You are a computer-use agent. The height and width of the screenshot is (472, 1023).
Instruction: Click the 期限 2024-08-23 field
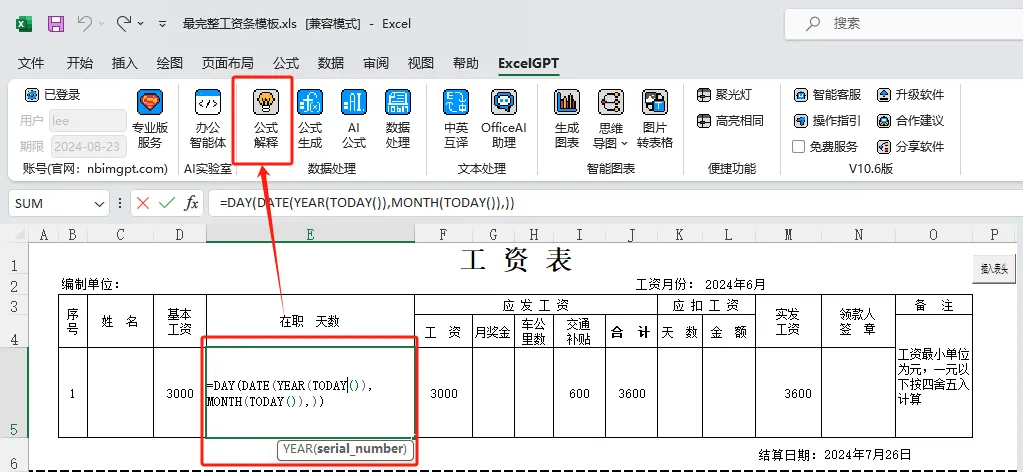[x=88, y=146]
